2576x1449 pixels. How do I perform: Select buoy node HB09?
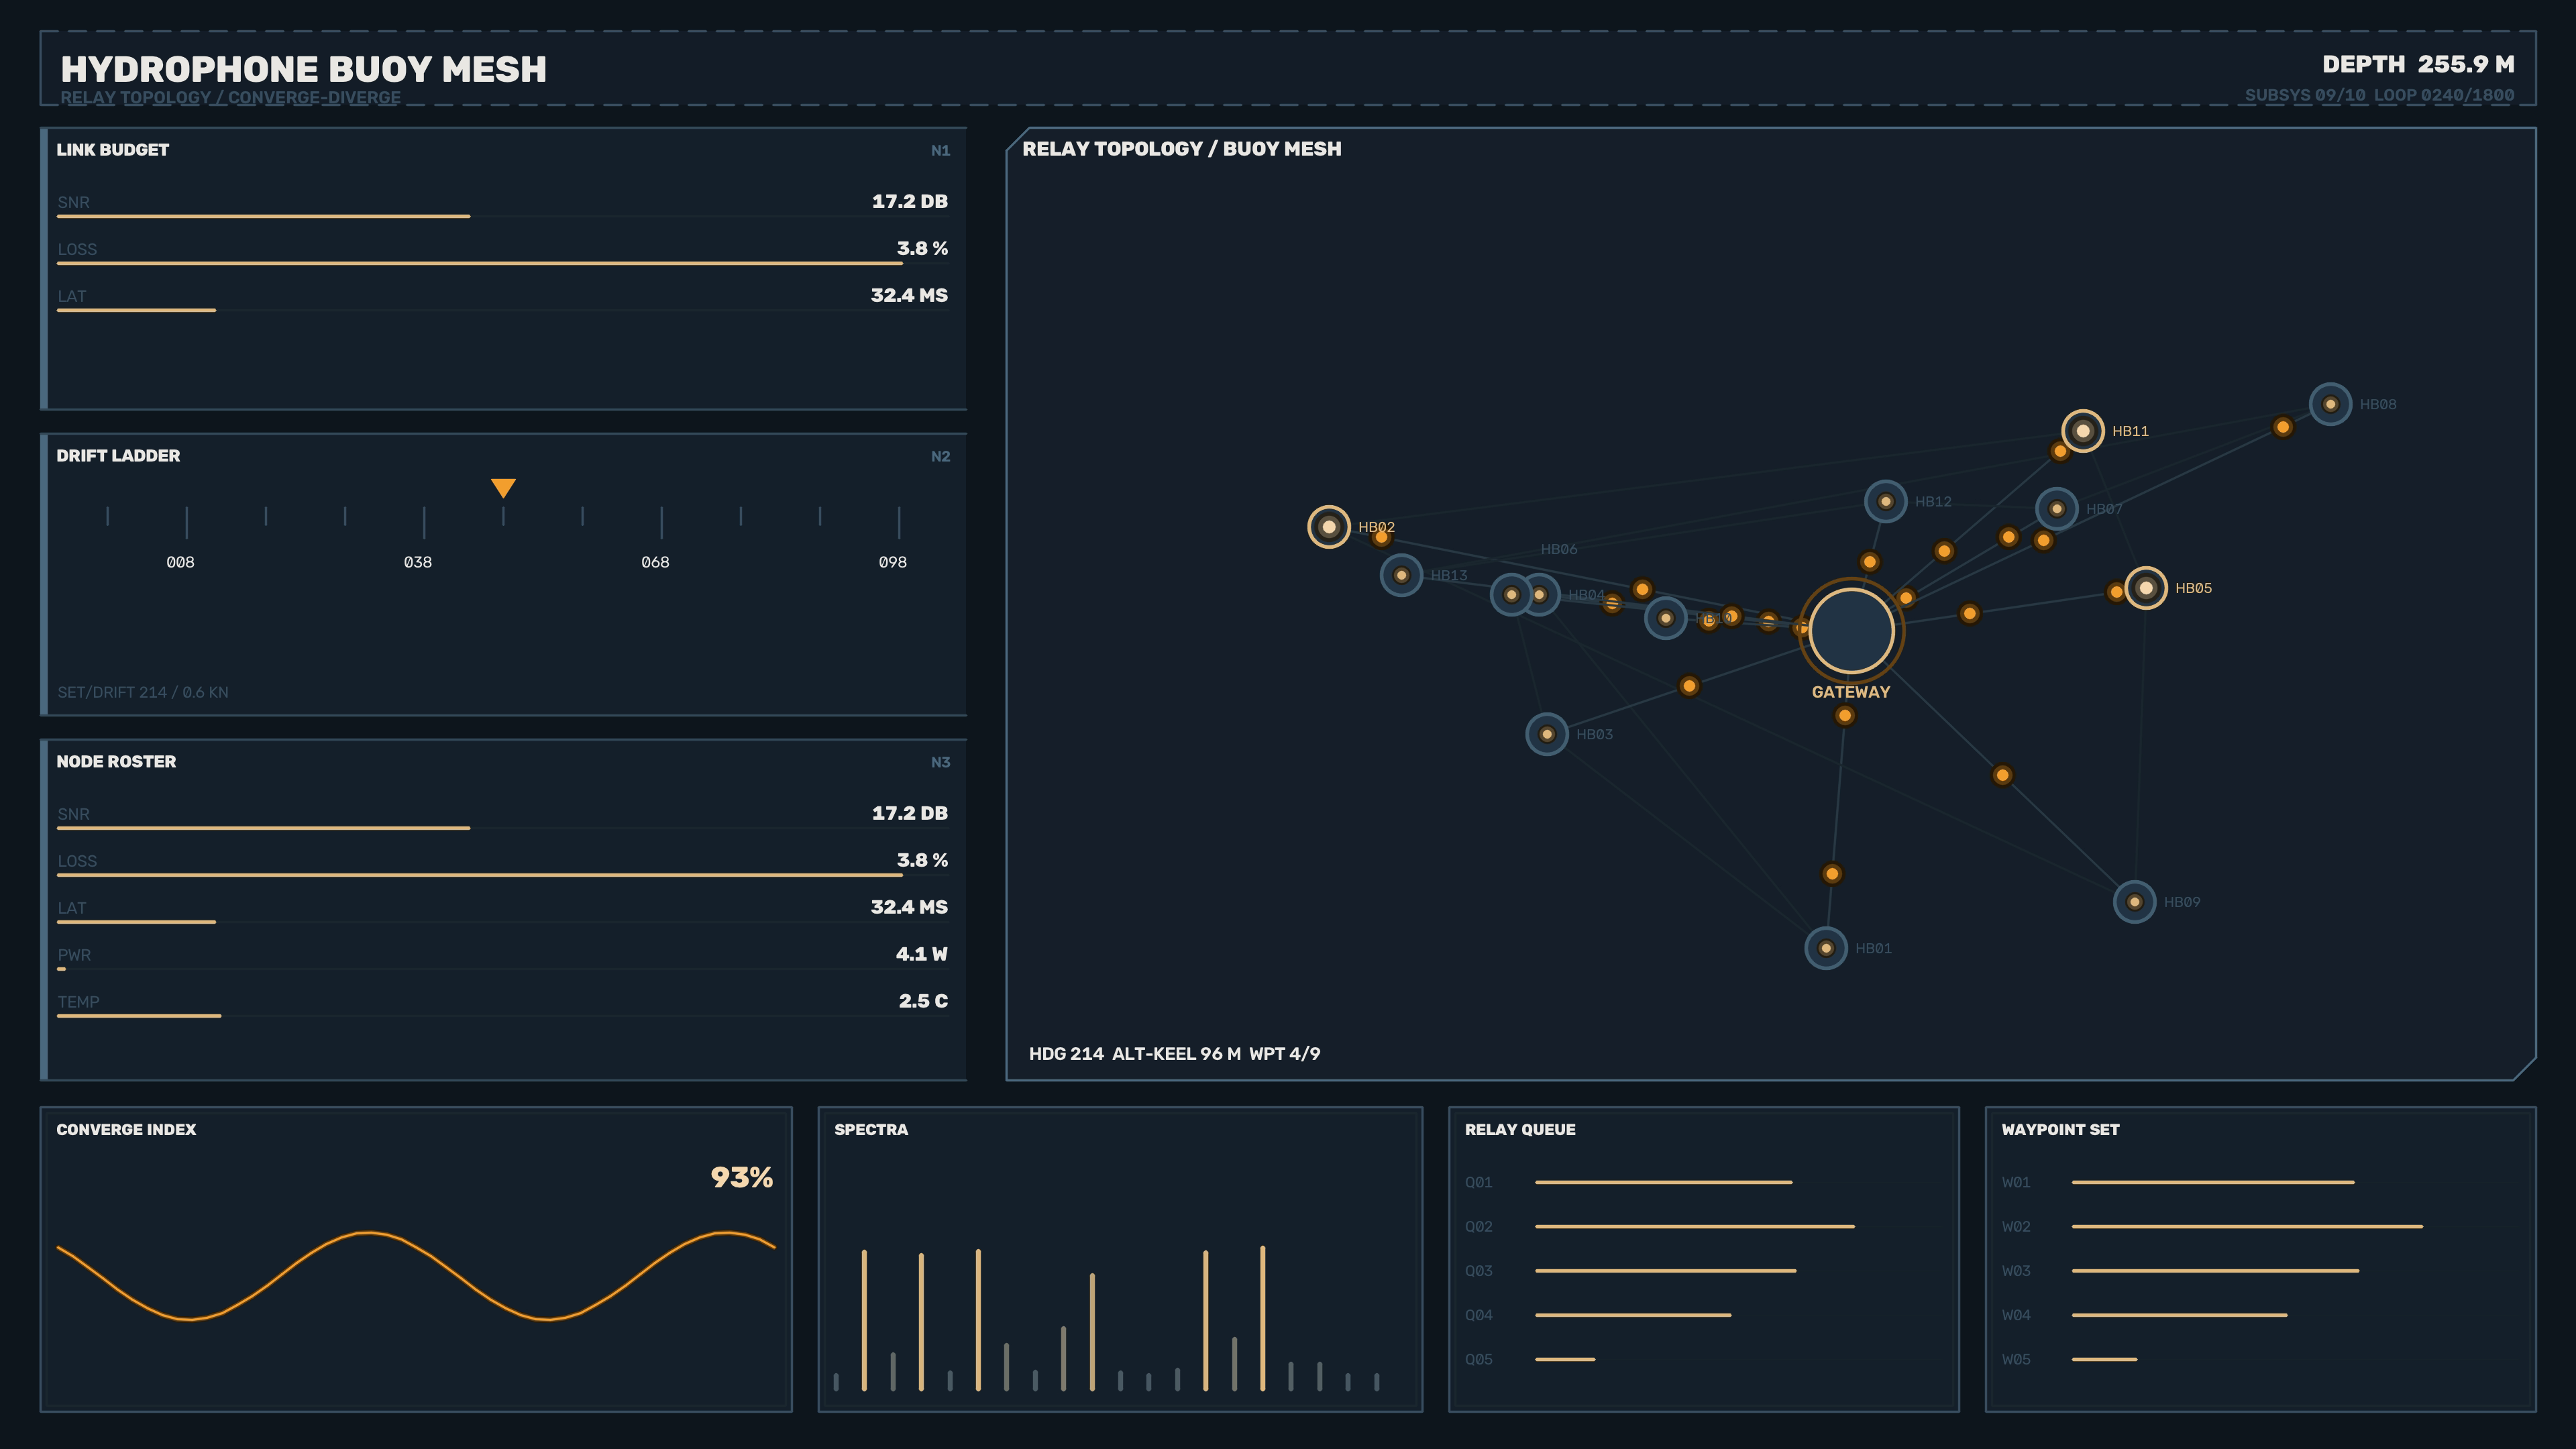click(x=2134, y=902)
